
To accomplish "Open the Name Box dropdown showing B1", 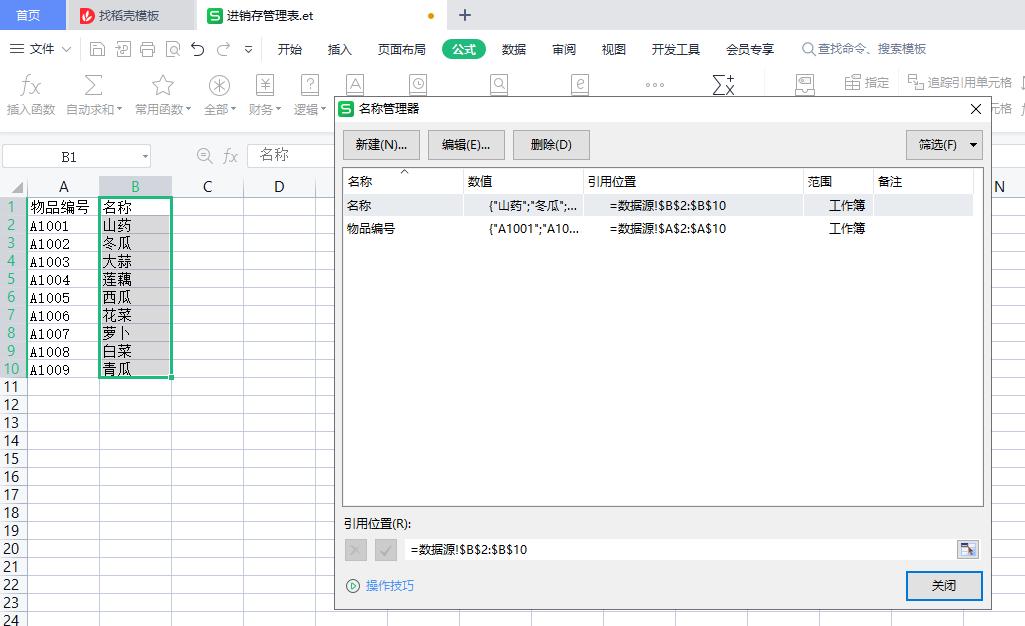I will (144, 156).
